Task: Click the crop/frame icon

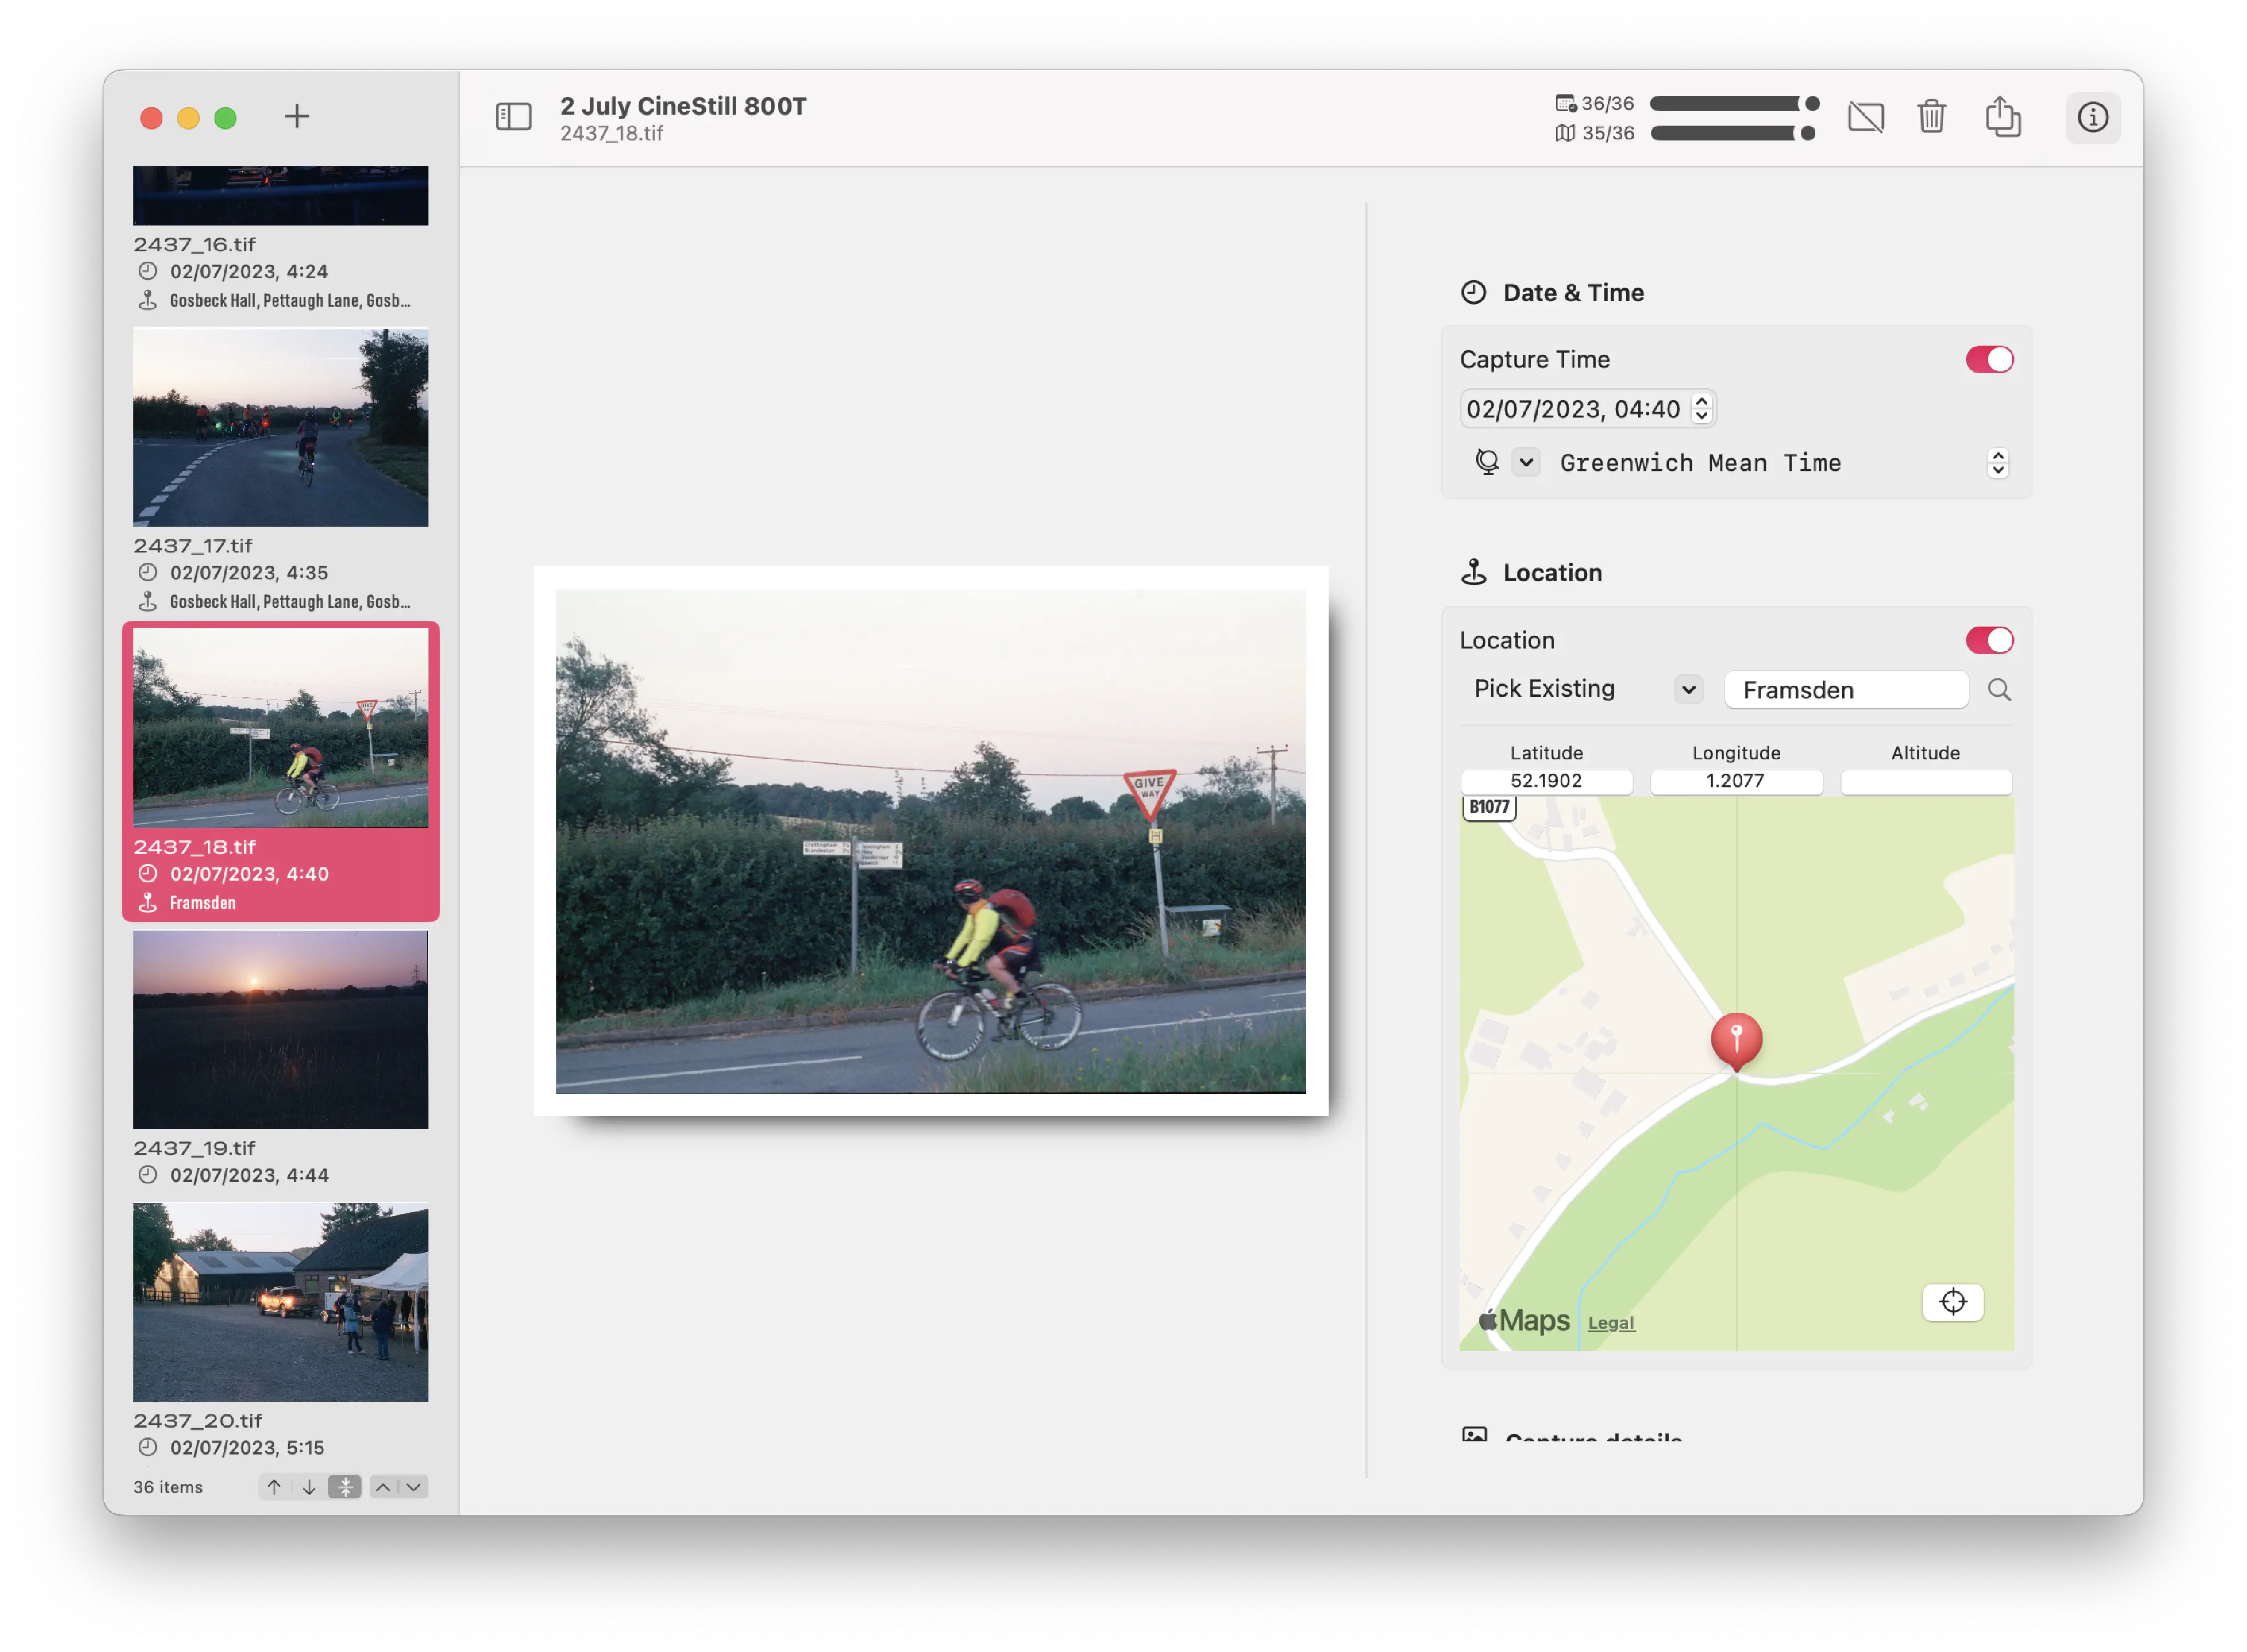Action: coord(1868,117)
